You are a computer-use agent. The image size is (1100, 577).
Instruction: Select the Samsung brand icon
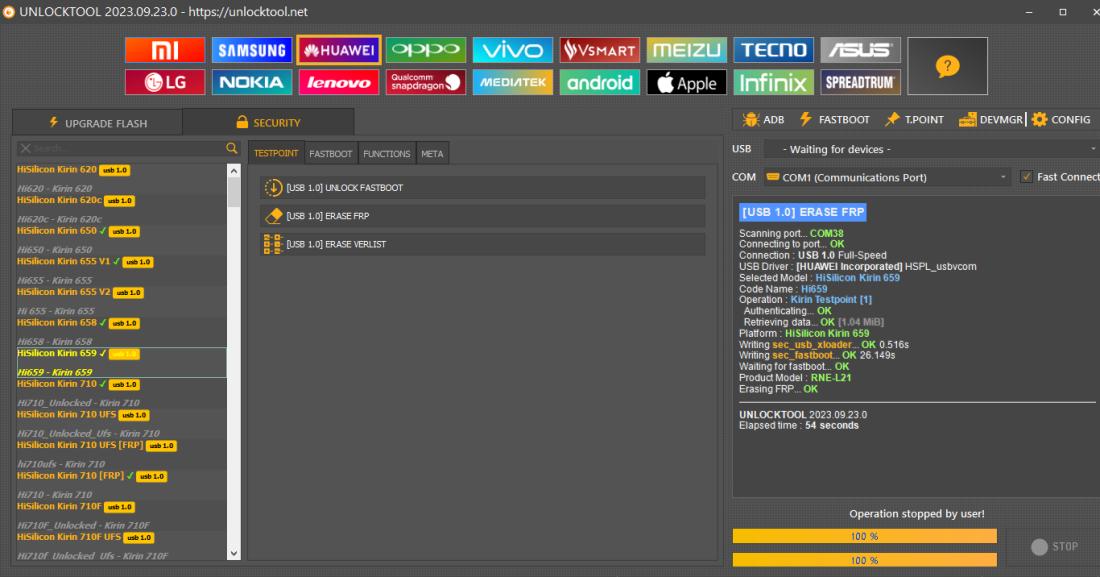pyautogui.click(x=252, y=51)
